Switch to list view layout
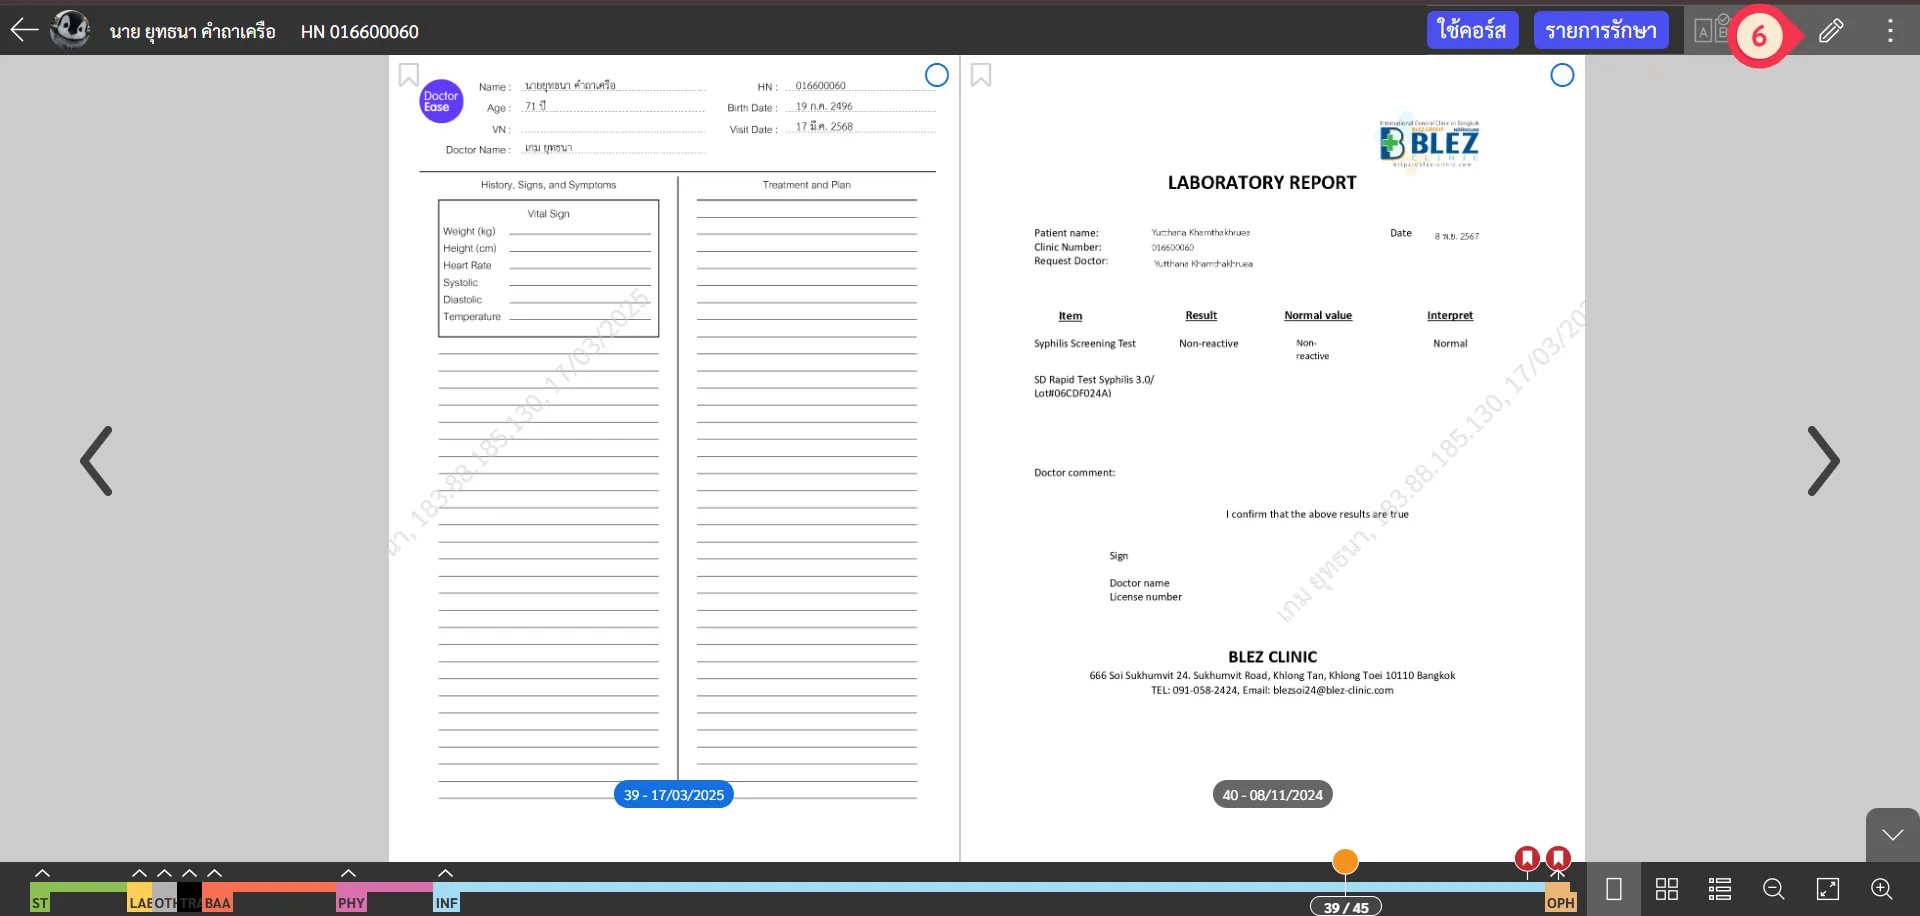The width and height of the screenshot is (1920, 916). click(x=1719, y=889)
